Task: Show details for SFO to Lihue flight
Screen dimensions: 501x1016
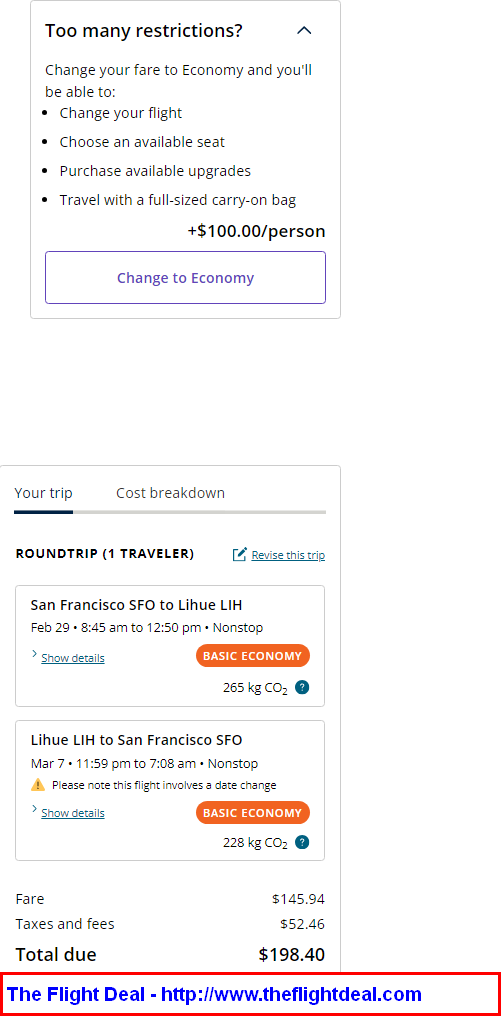Action: coord(73,658)
